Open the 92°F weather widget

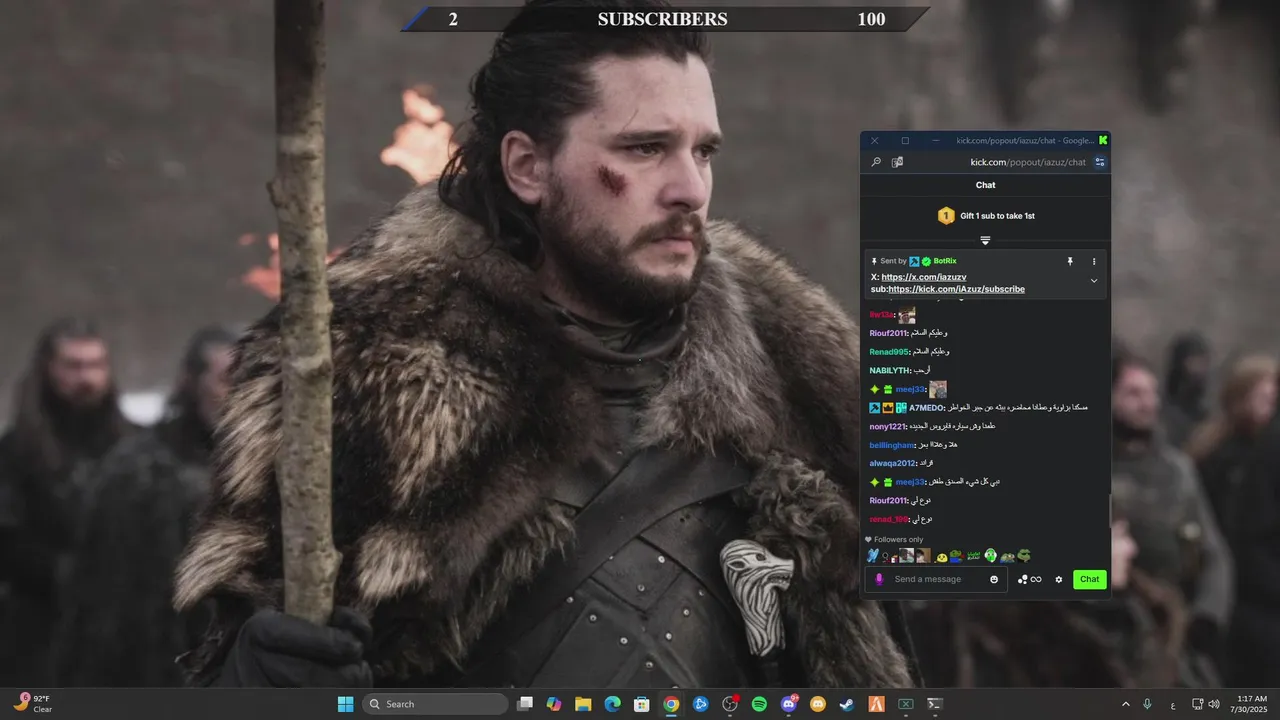click(x=33, y=704)
